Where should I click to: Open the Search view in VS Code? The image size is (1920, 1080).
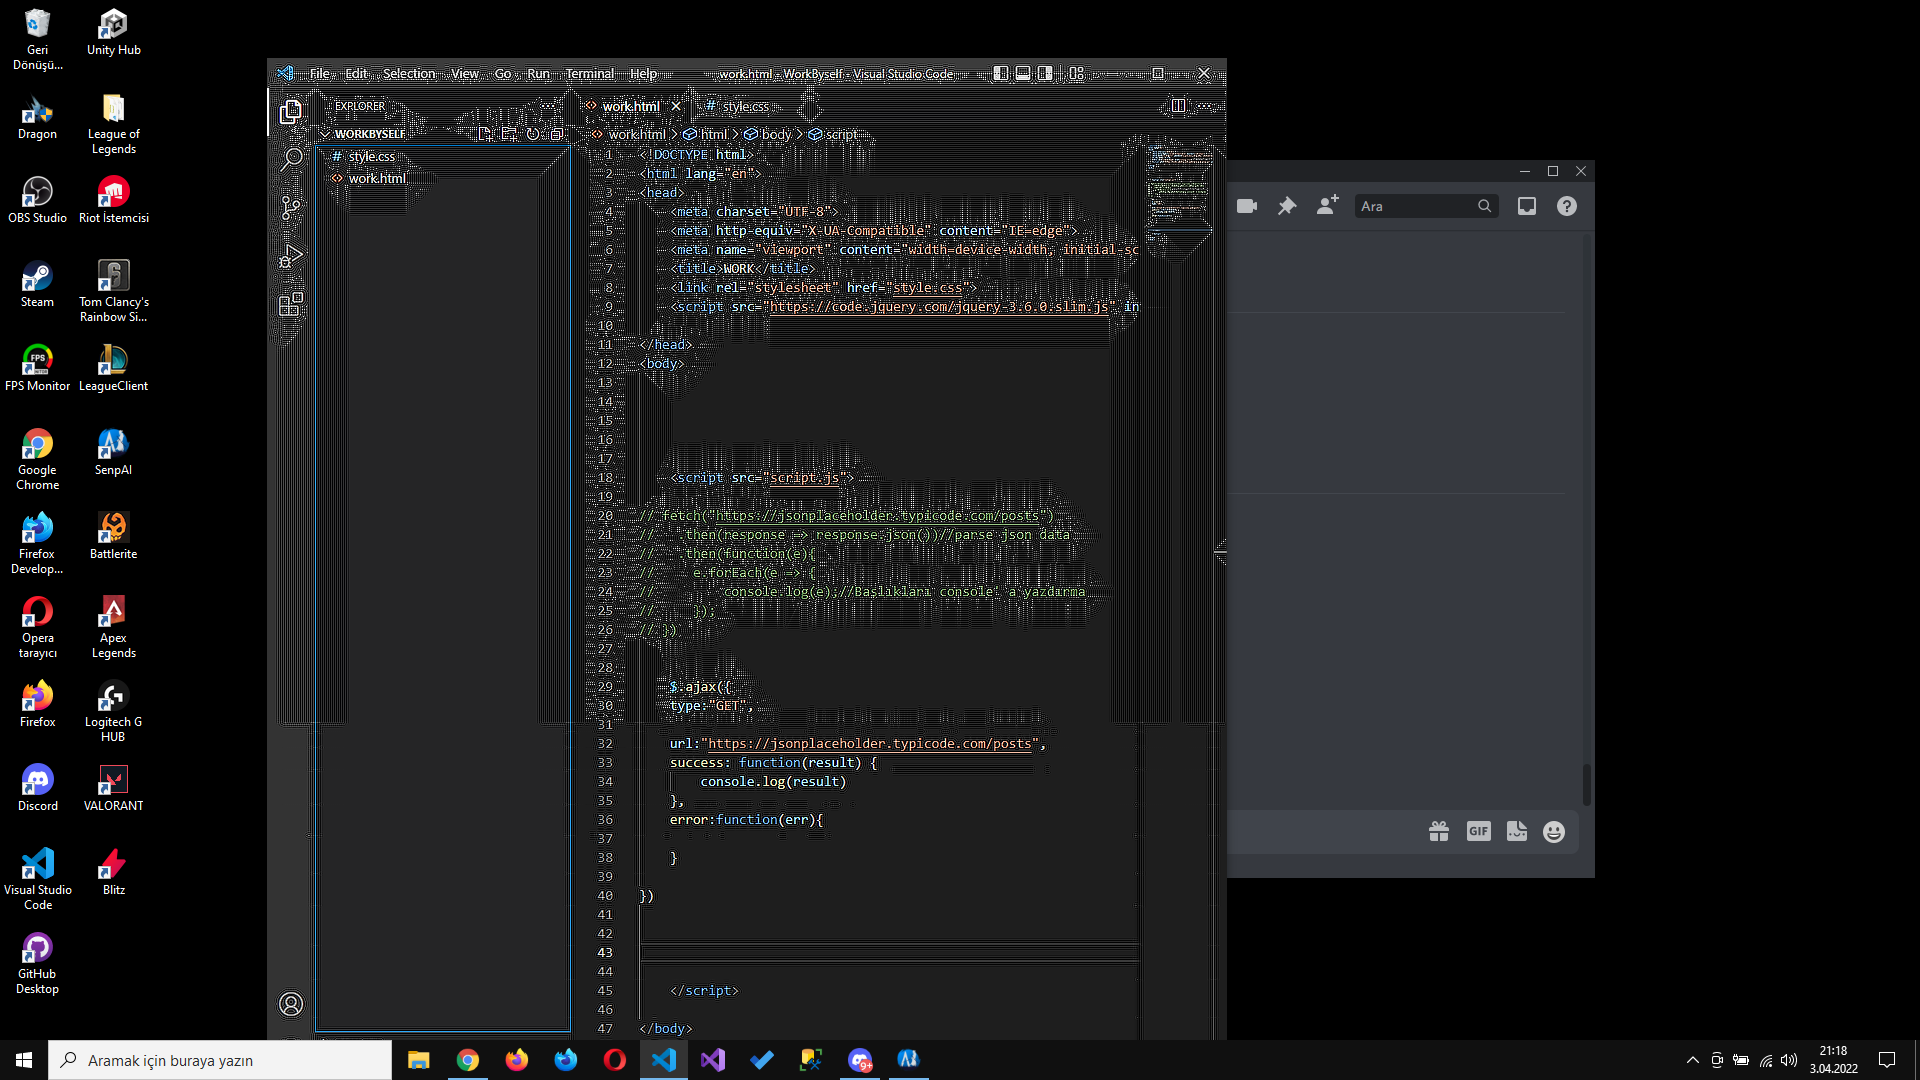click(x=291, y=159)
